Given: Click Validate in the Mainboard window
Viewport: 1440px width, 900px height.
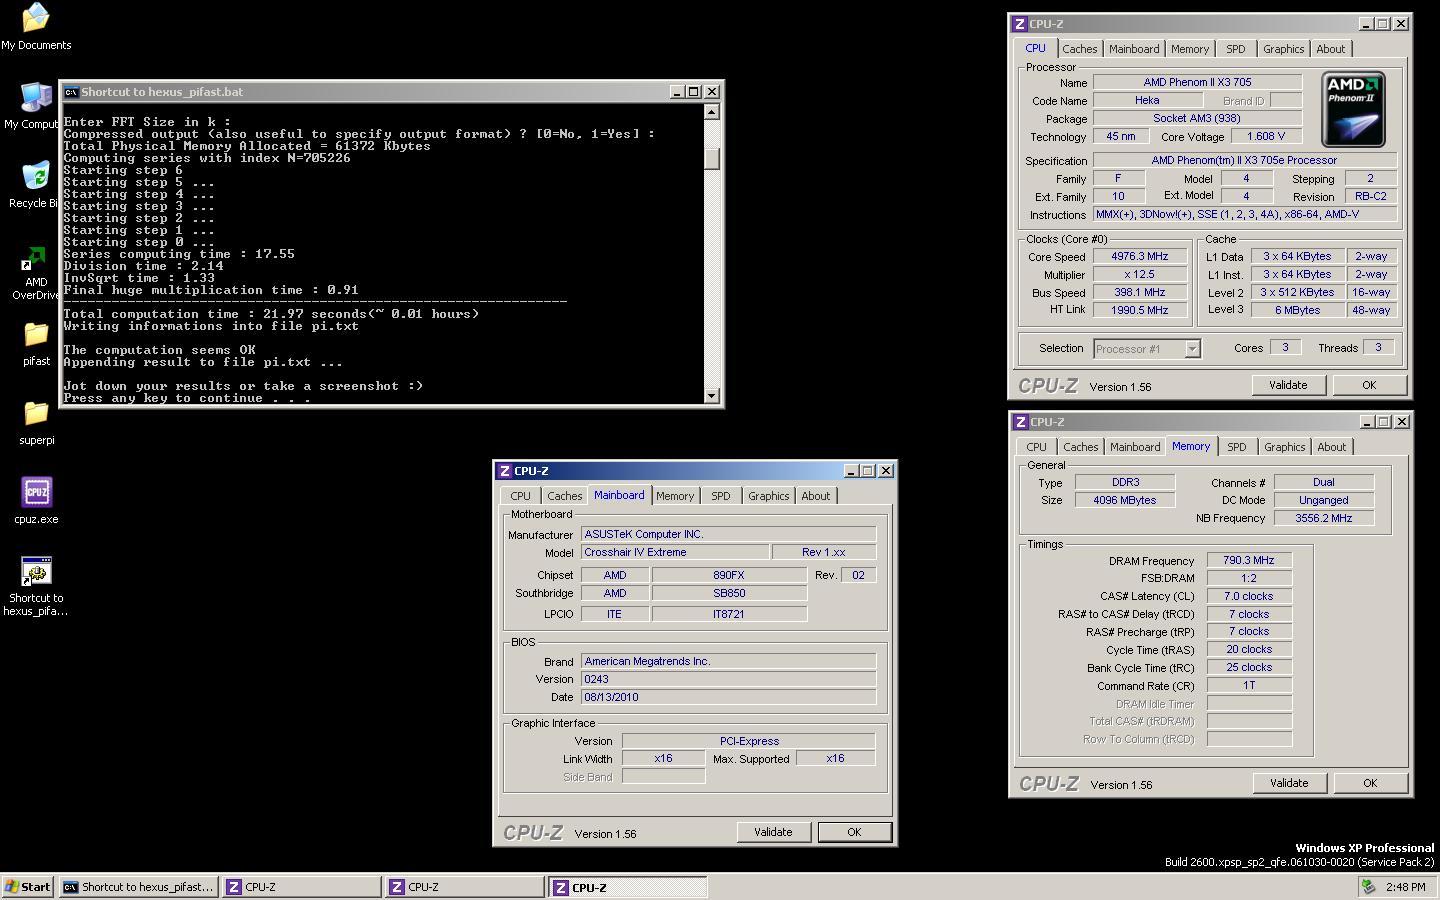Looking at the screenshot, I should 773,832.
